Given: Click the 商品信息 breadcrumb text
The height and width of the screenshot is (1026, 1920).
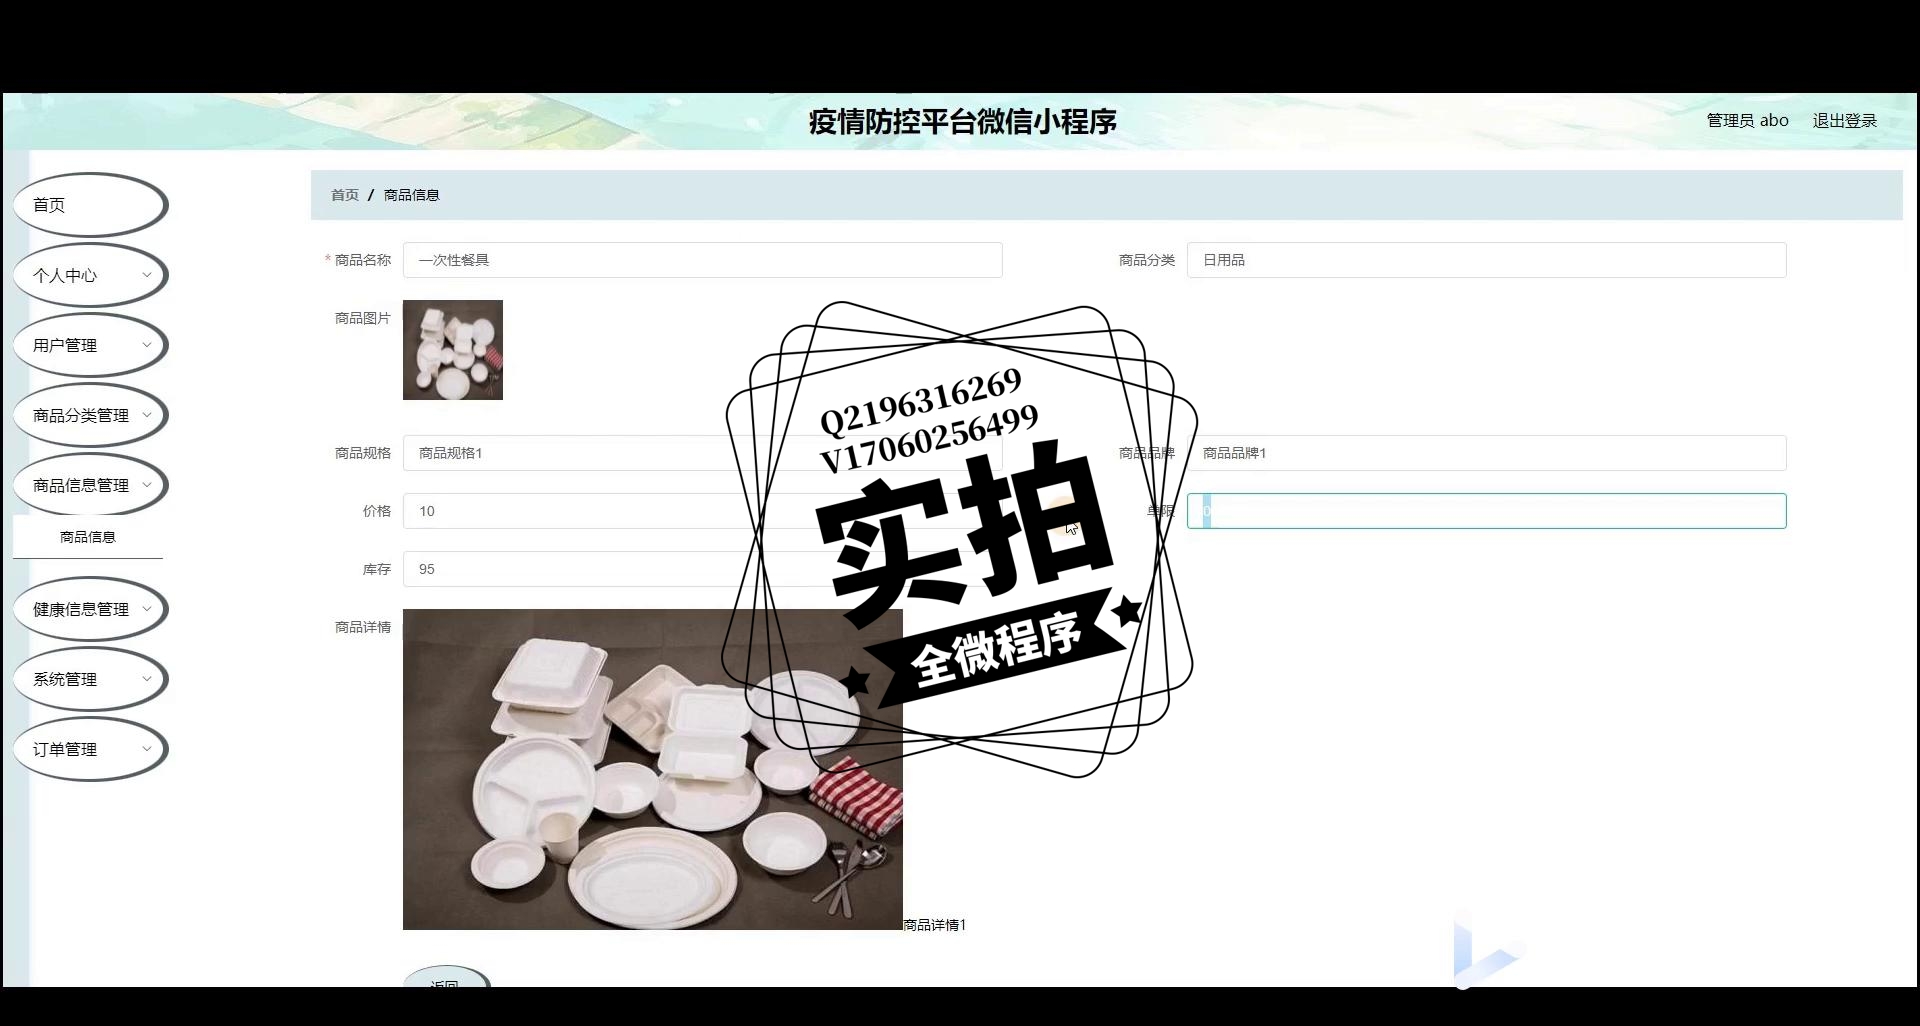Looking at the screenshot, I should click(x=412, y=195).
